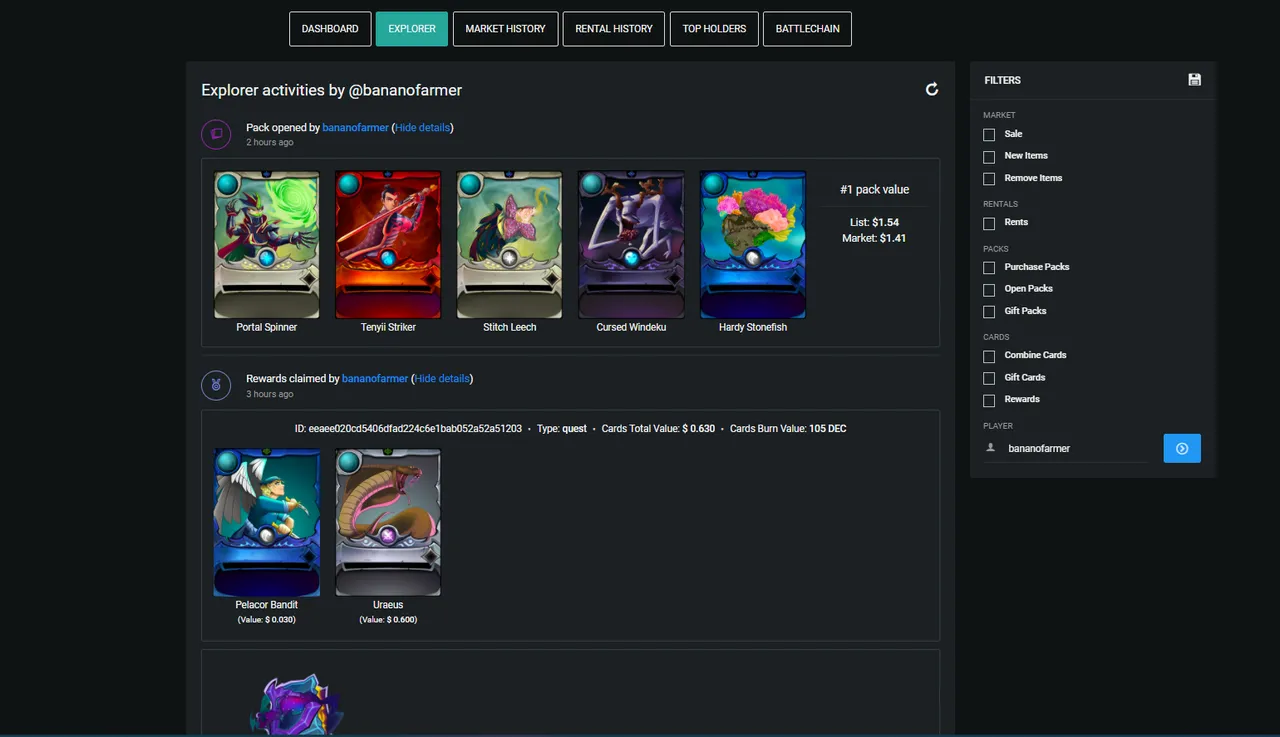
Task: Enable the New Items filter checkbox
Action: point(989,156)
